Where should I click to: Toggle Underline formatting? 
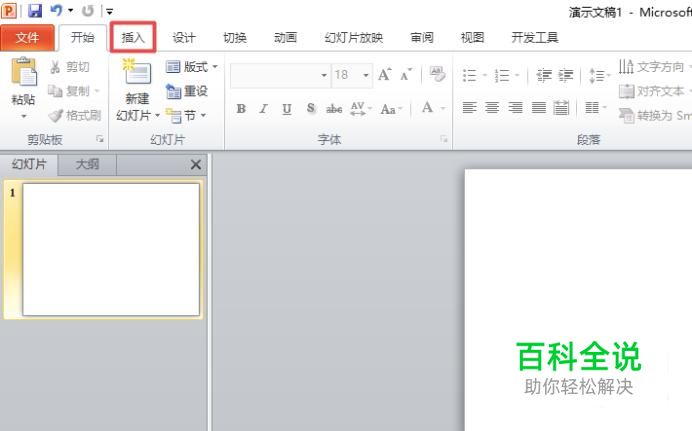pos(287,109)
